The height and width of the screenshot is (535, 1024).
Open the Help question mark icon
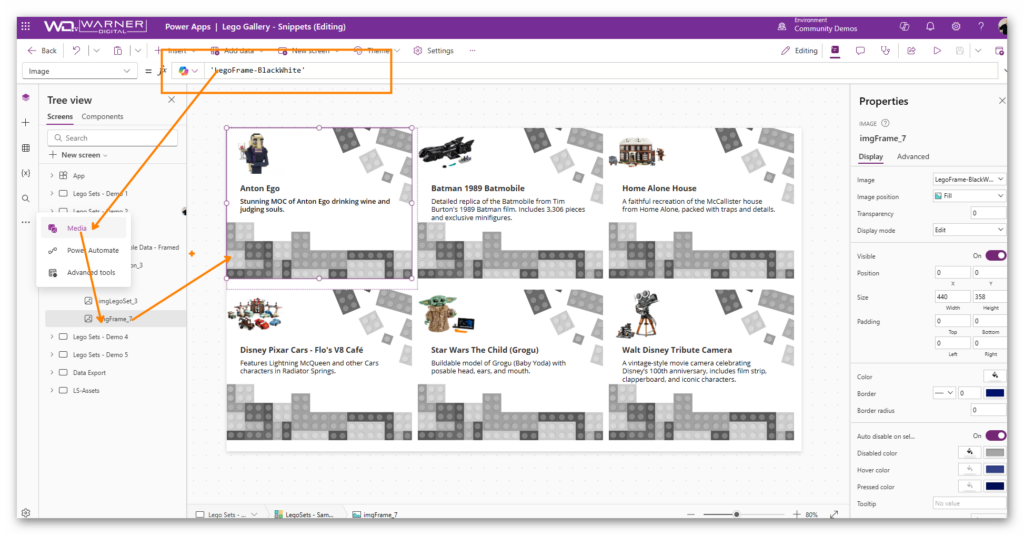(981, 27)
